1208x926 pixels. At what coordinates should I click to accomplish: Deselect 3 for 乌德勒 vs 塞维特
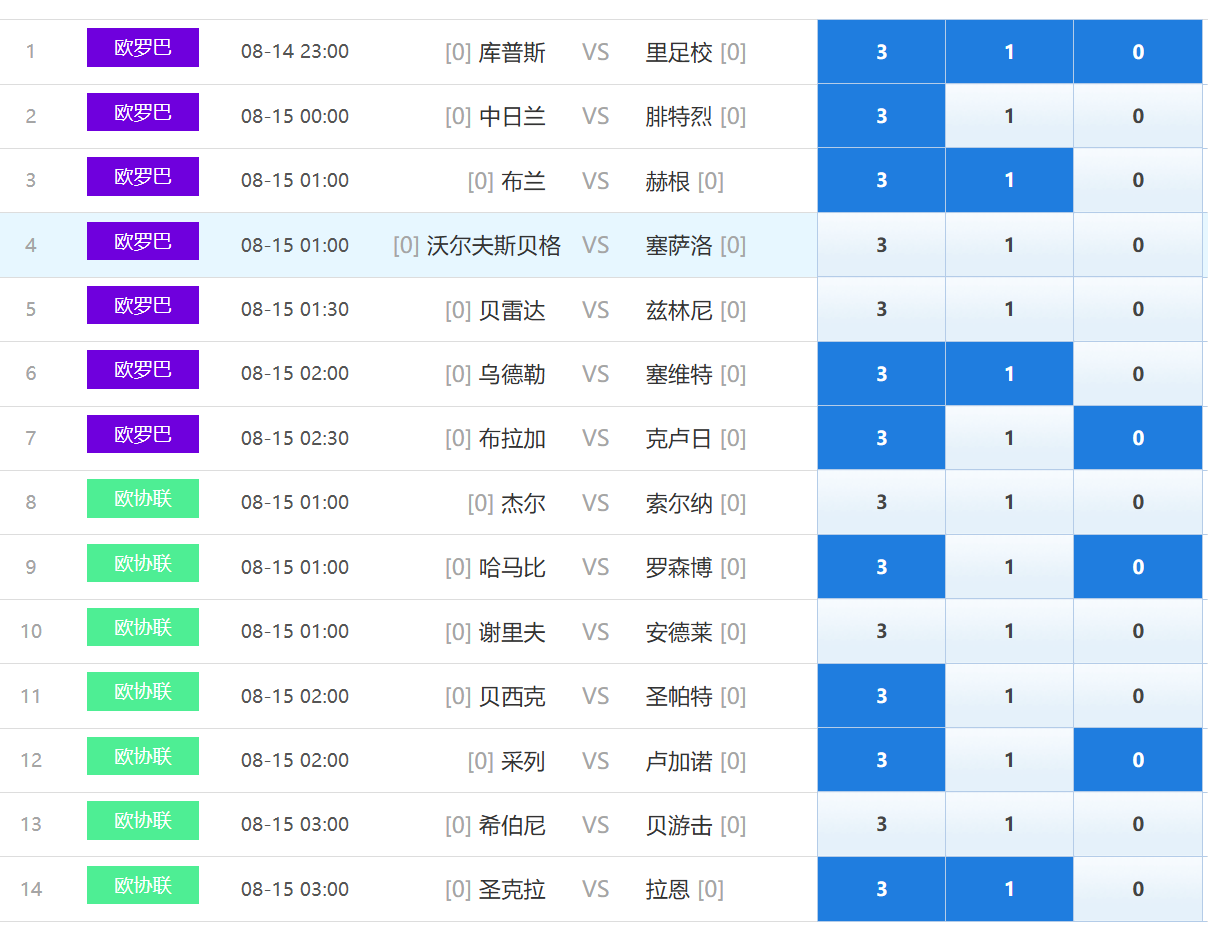(x=881, y=374)
